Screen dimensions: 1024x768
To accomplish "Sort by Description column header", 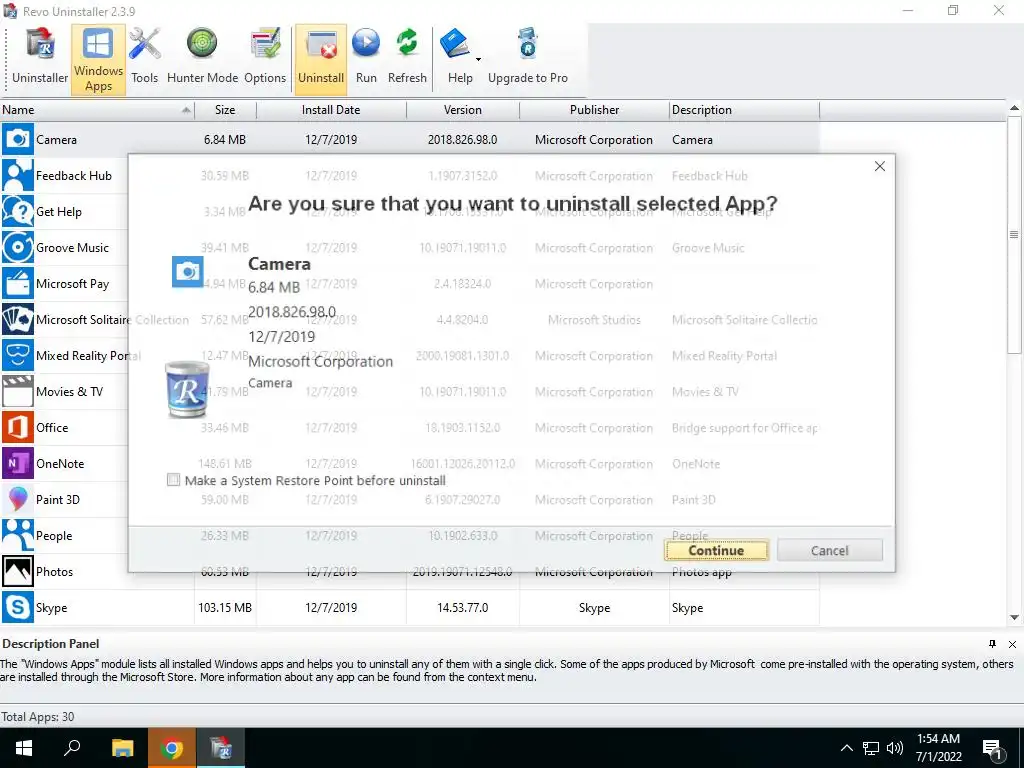I will [x=744, y=110].
